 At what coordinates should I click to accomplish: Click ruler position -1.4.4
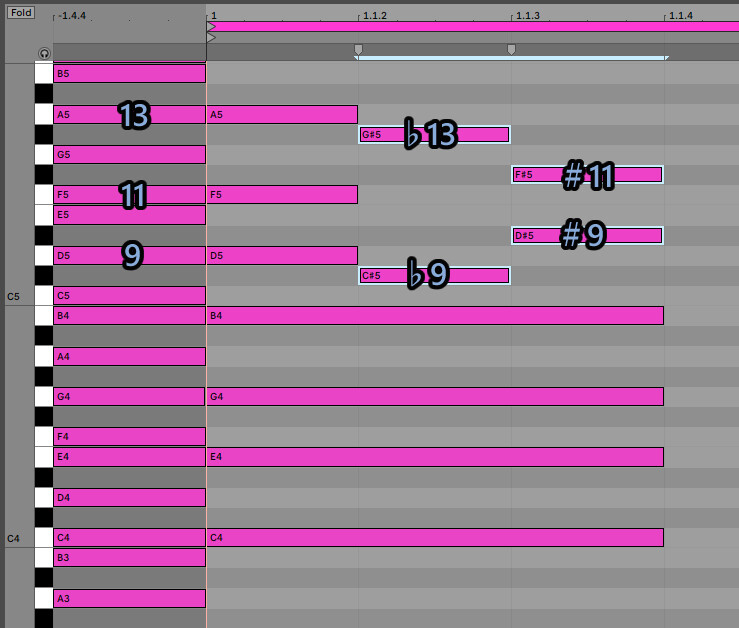point(72,16)
